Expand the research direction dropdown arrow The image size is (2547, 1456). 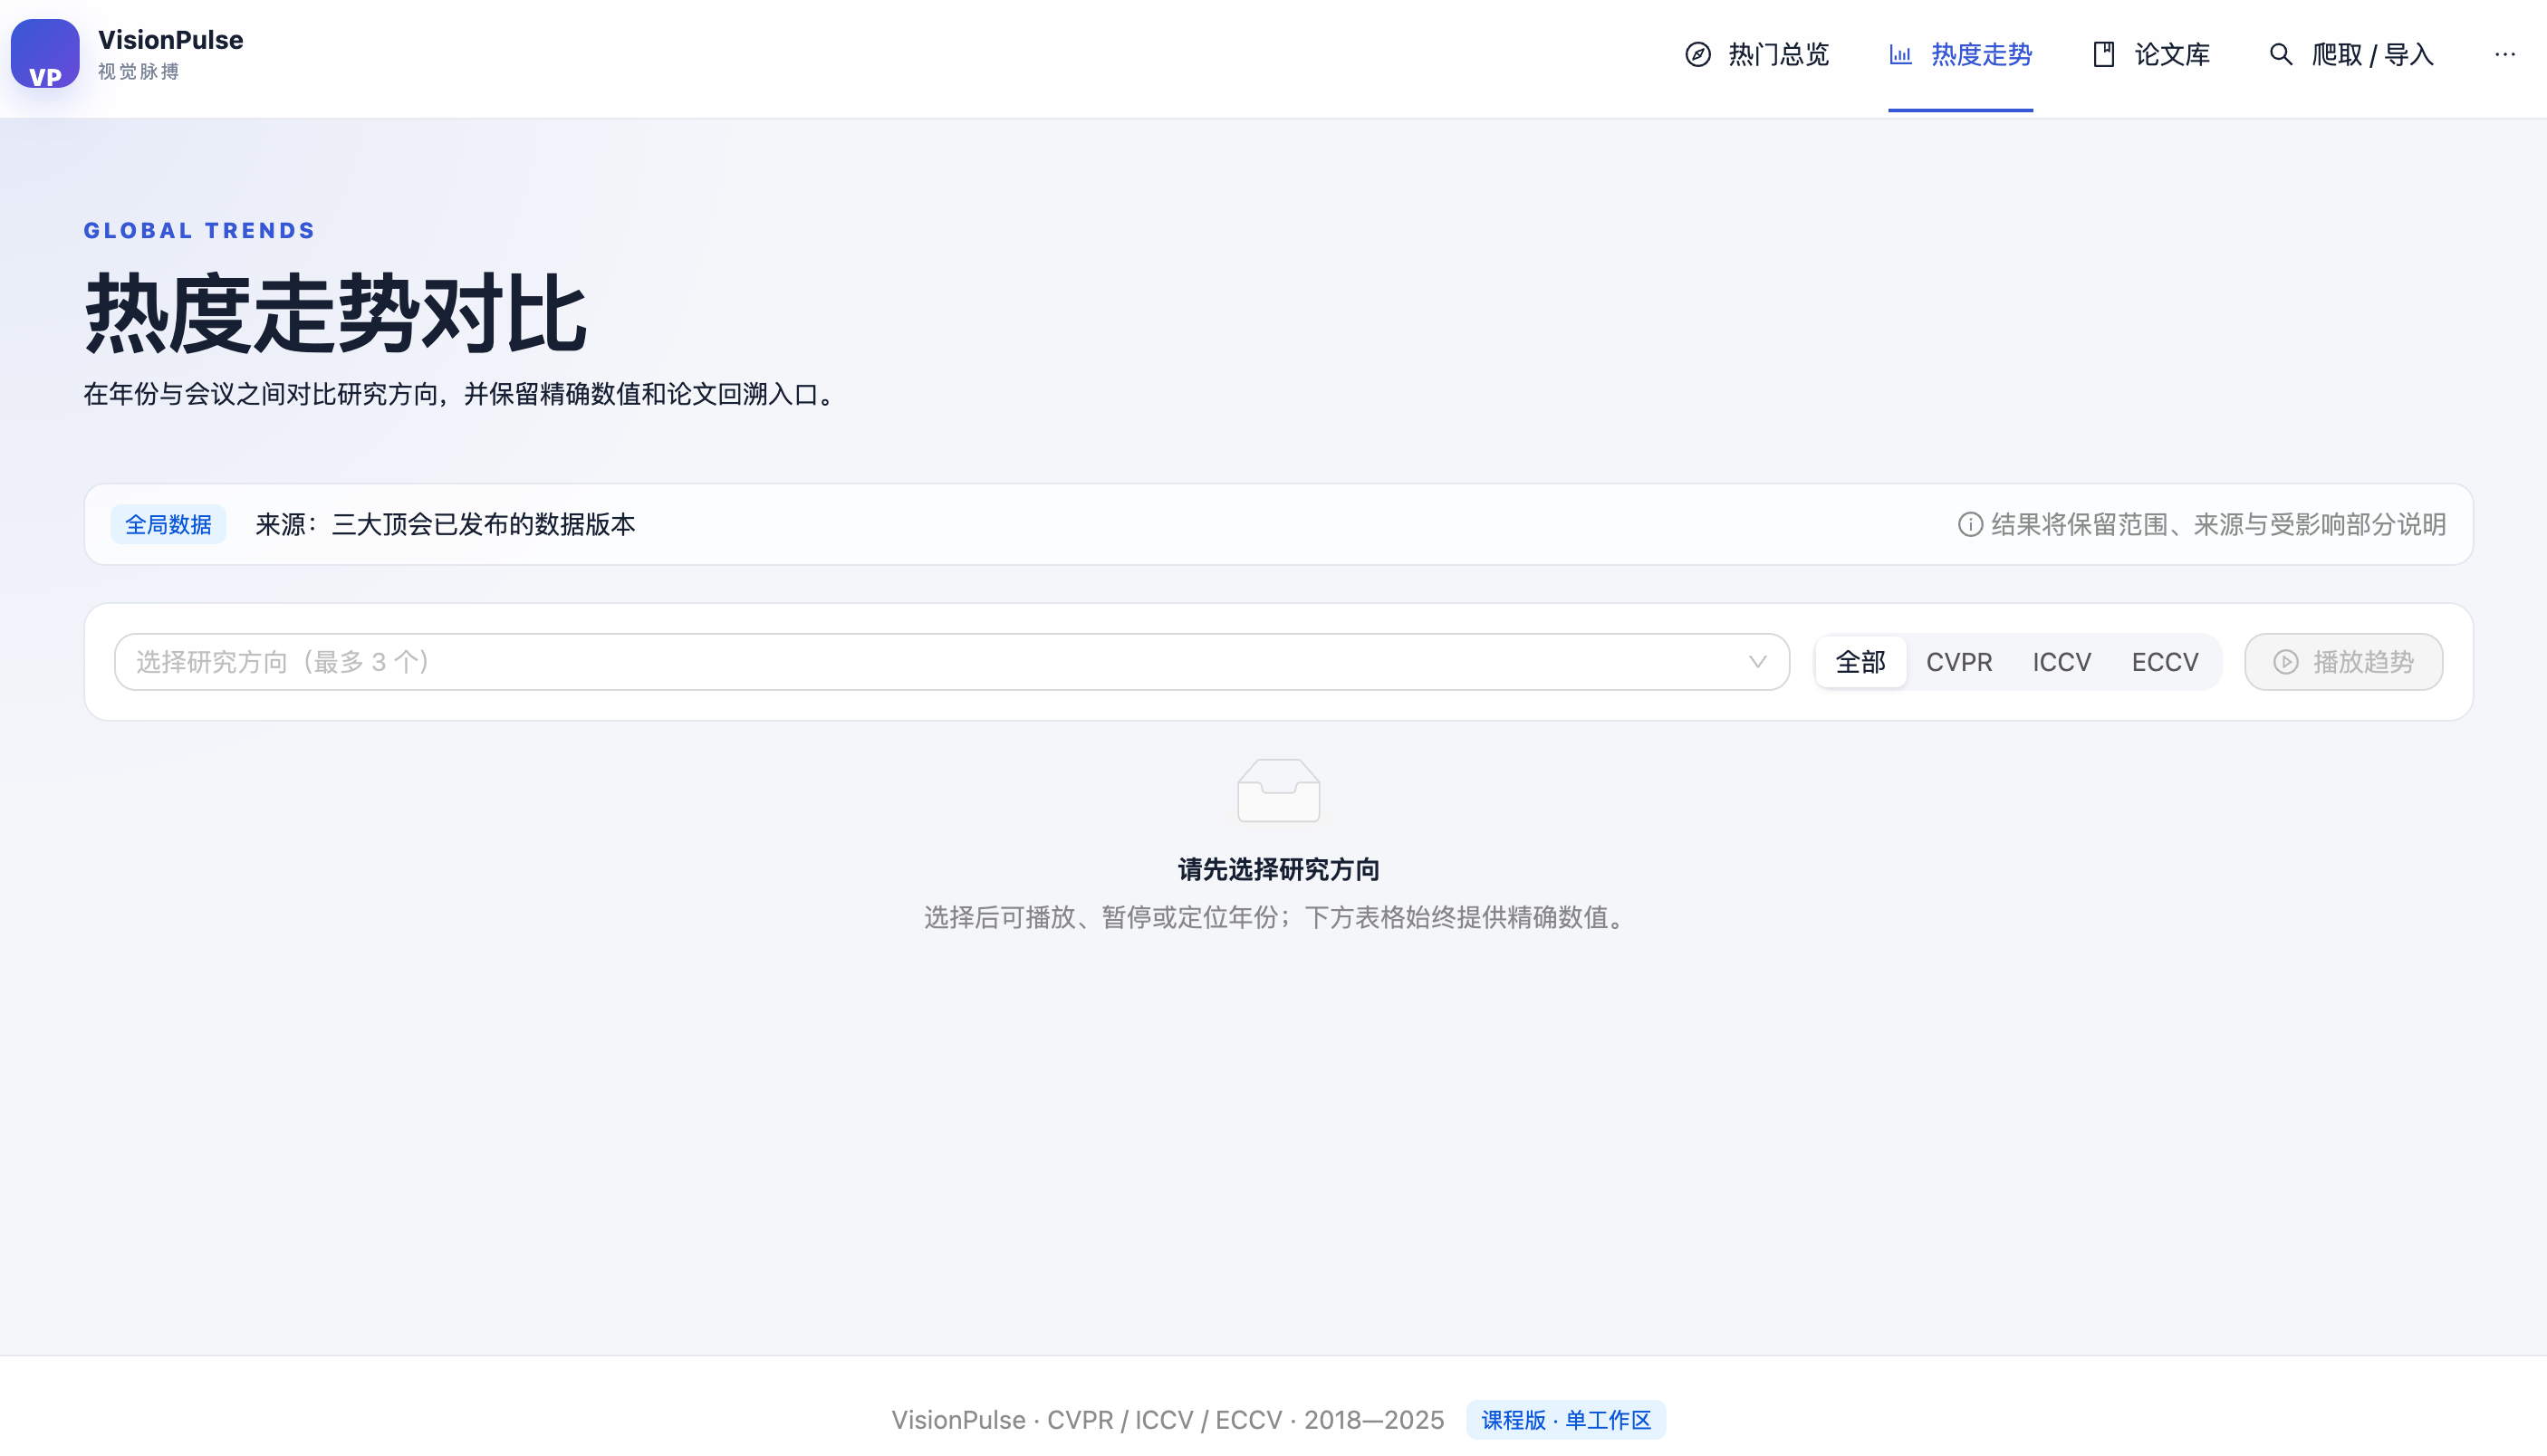(x=1757, y=662)
